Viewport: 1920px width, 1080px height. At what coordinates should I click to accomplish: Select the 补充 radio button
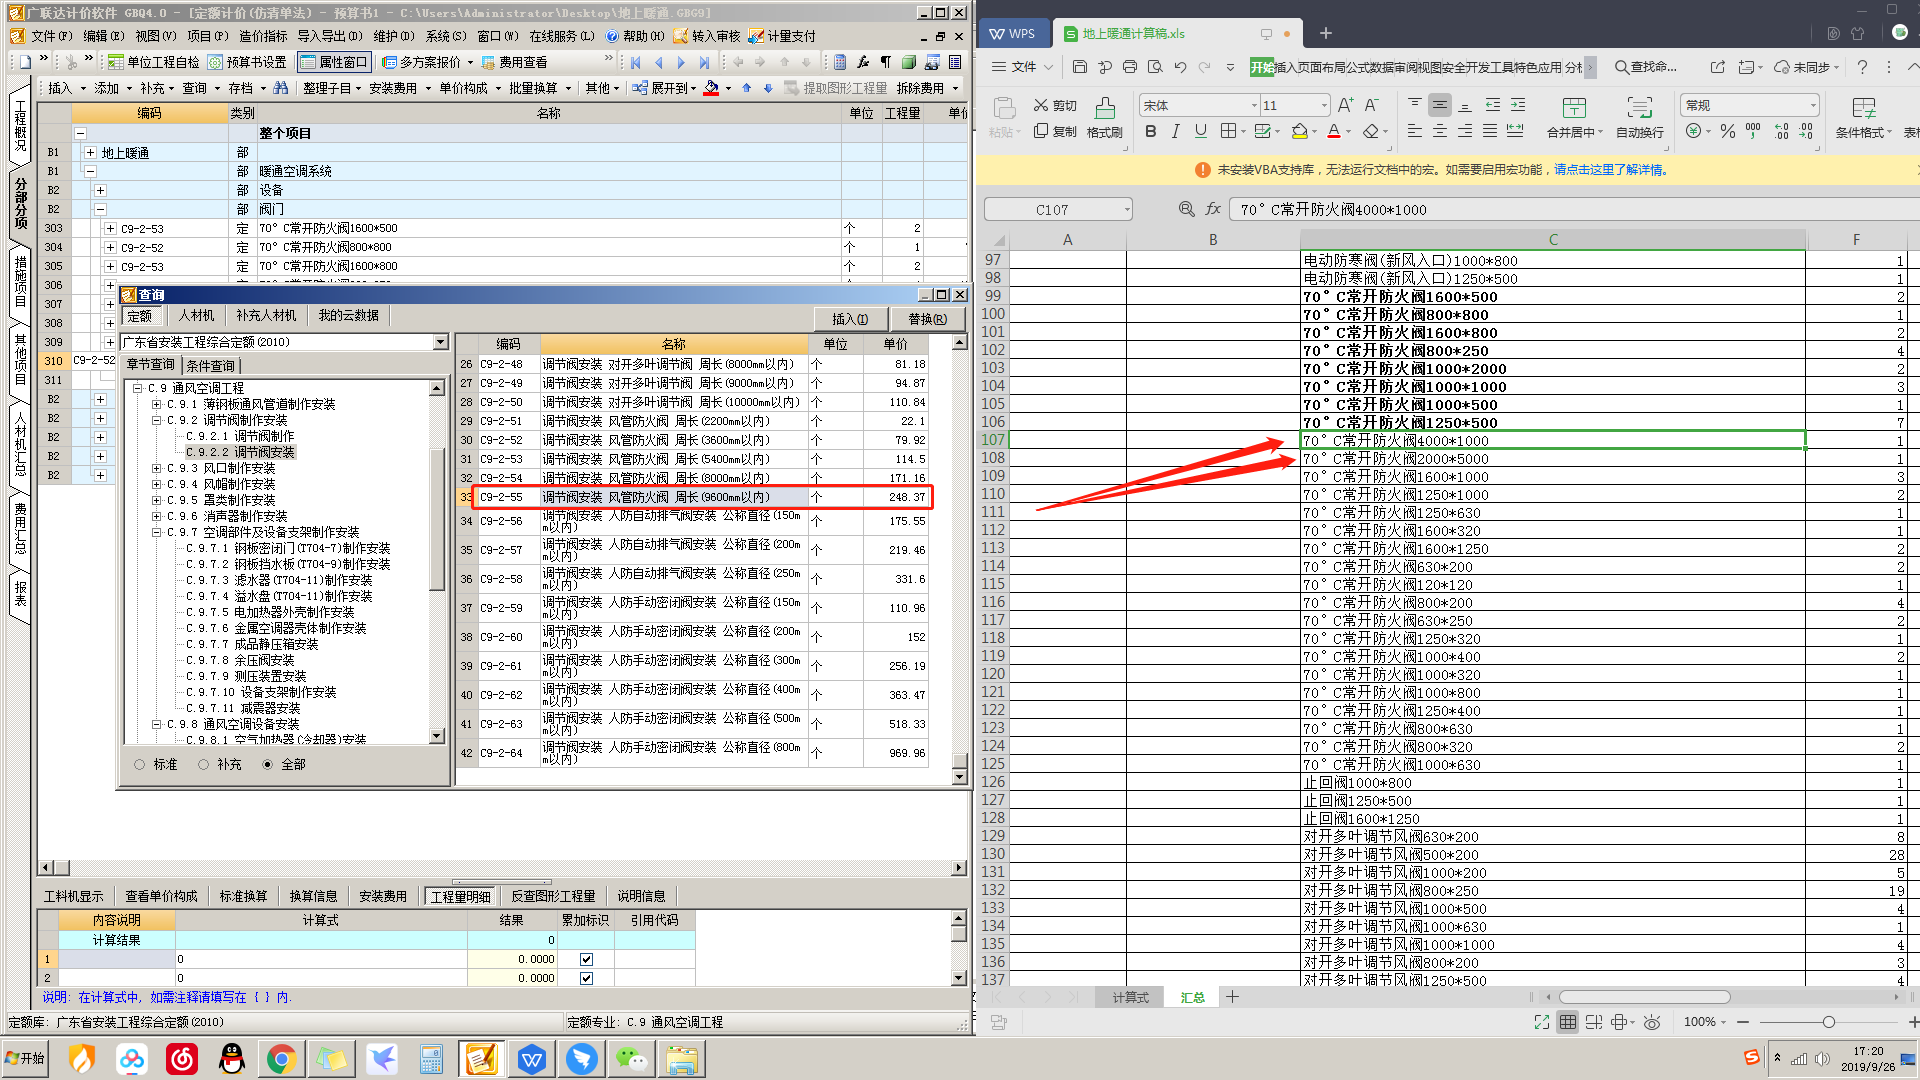[204, 764]
